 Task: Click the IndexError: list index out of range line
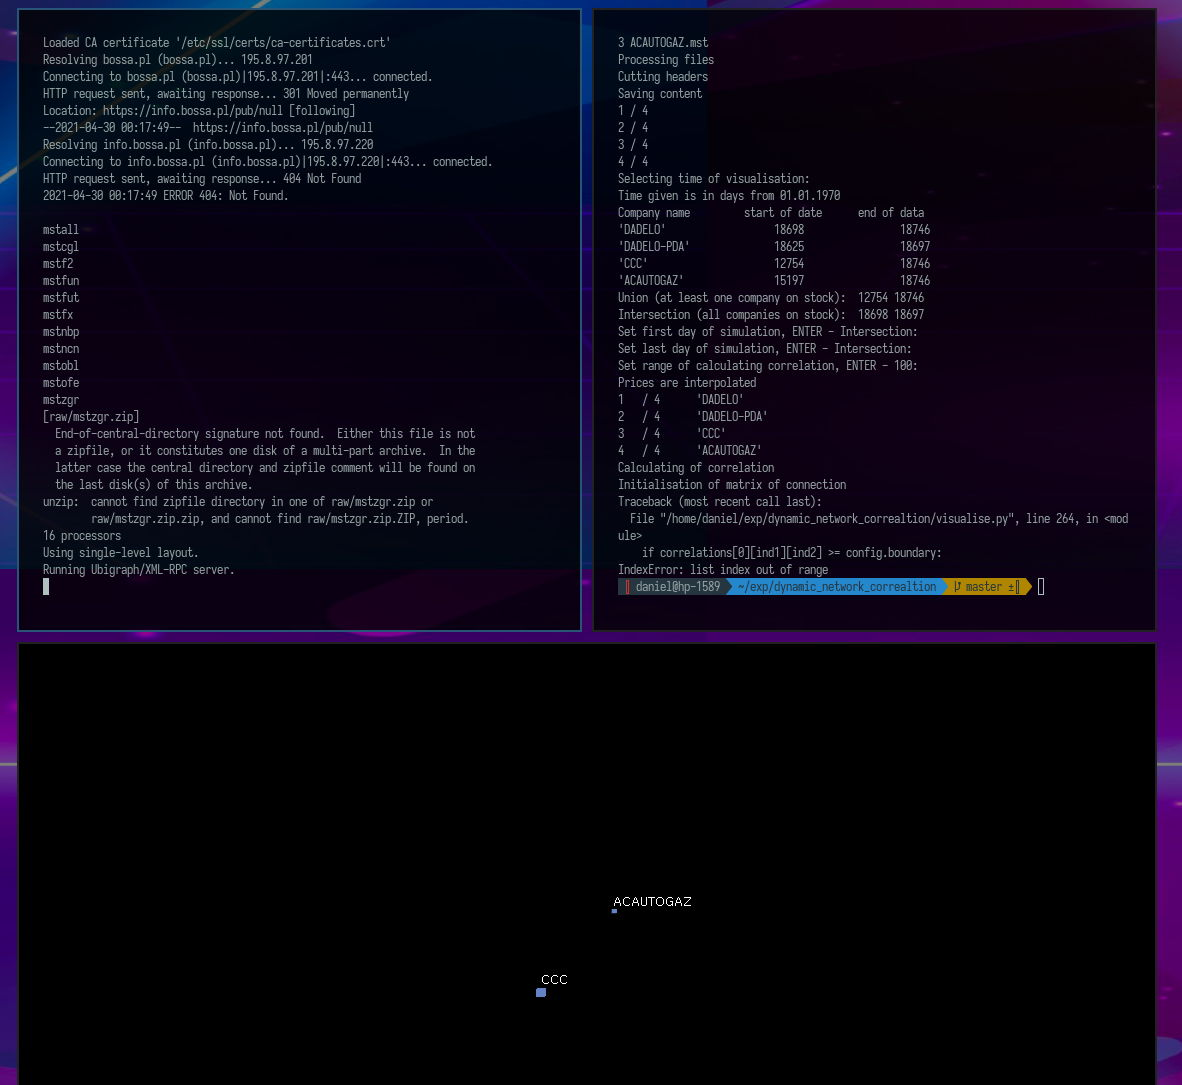722,570
